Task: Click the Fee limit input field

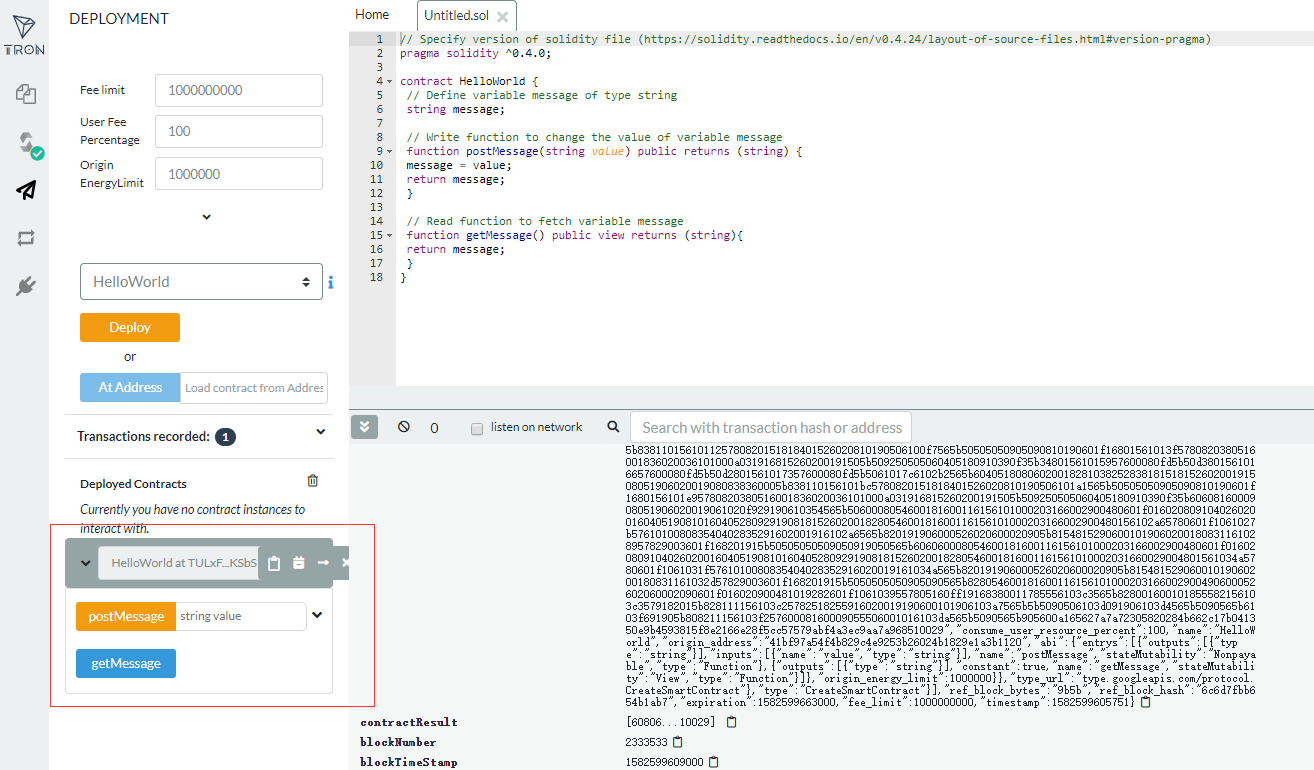Action: coord(239,90)
